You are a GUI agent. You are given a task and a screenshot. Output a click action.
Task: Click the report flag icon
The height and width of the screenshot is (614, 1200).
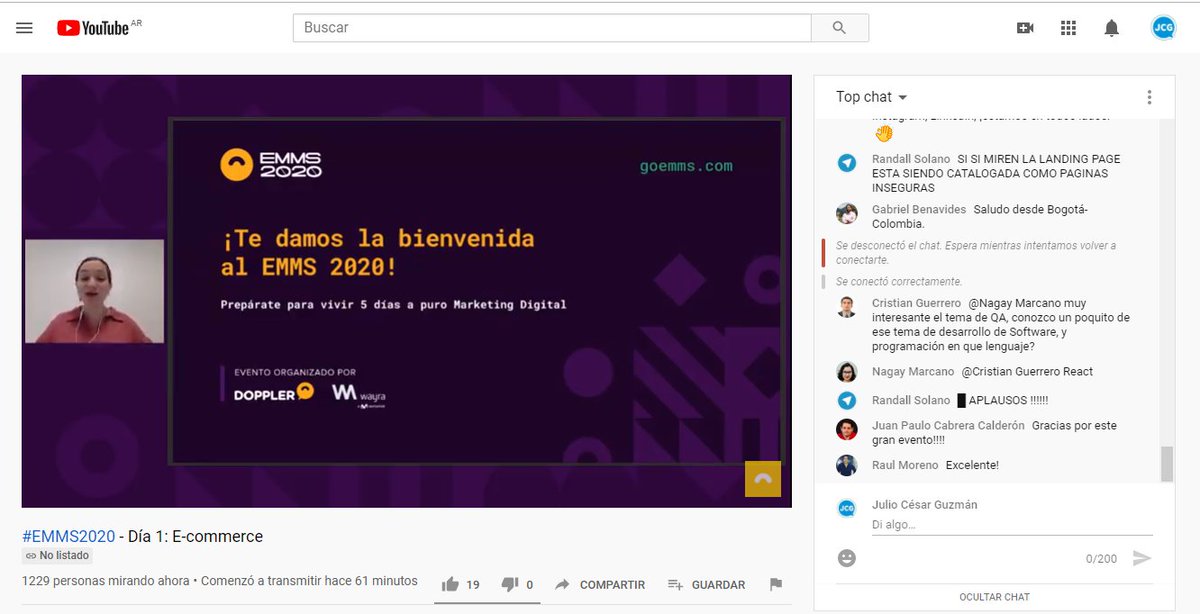(x=775, y=584)
